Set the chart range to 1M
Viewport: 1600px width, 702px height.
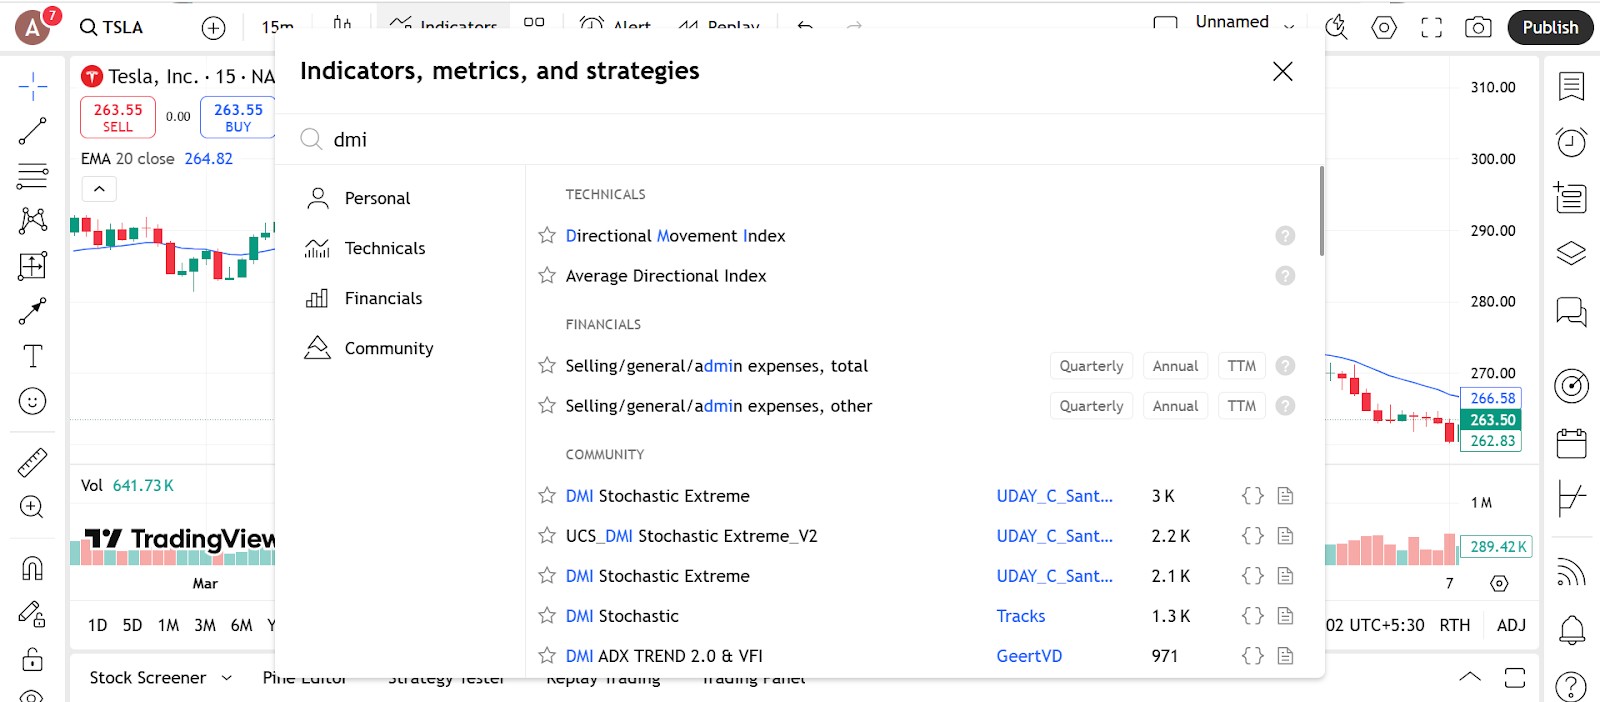tap(168, 625)
